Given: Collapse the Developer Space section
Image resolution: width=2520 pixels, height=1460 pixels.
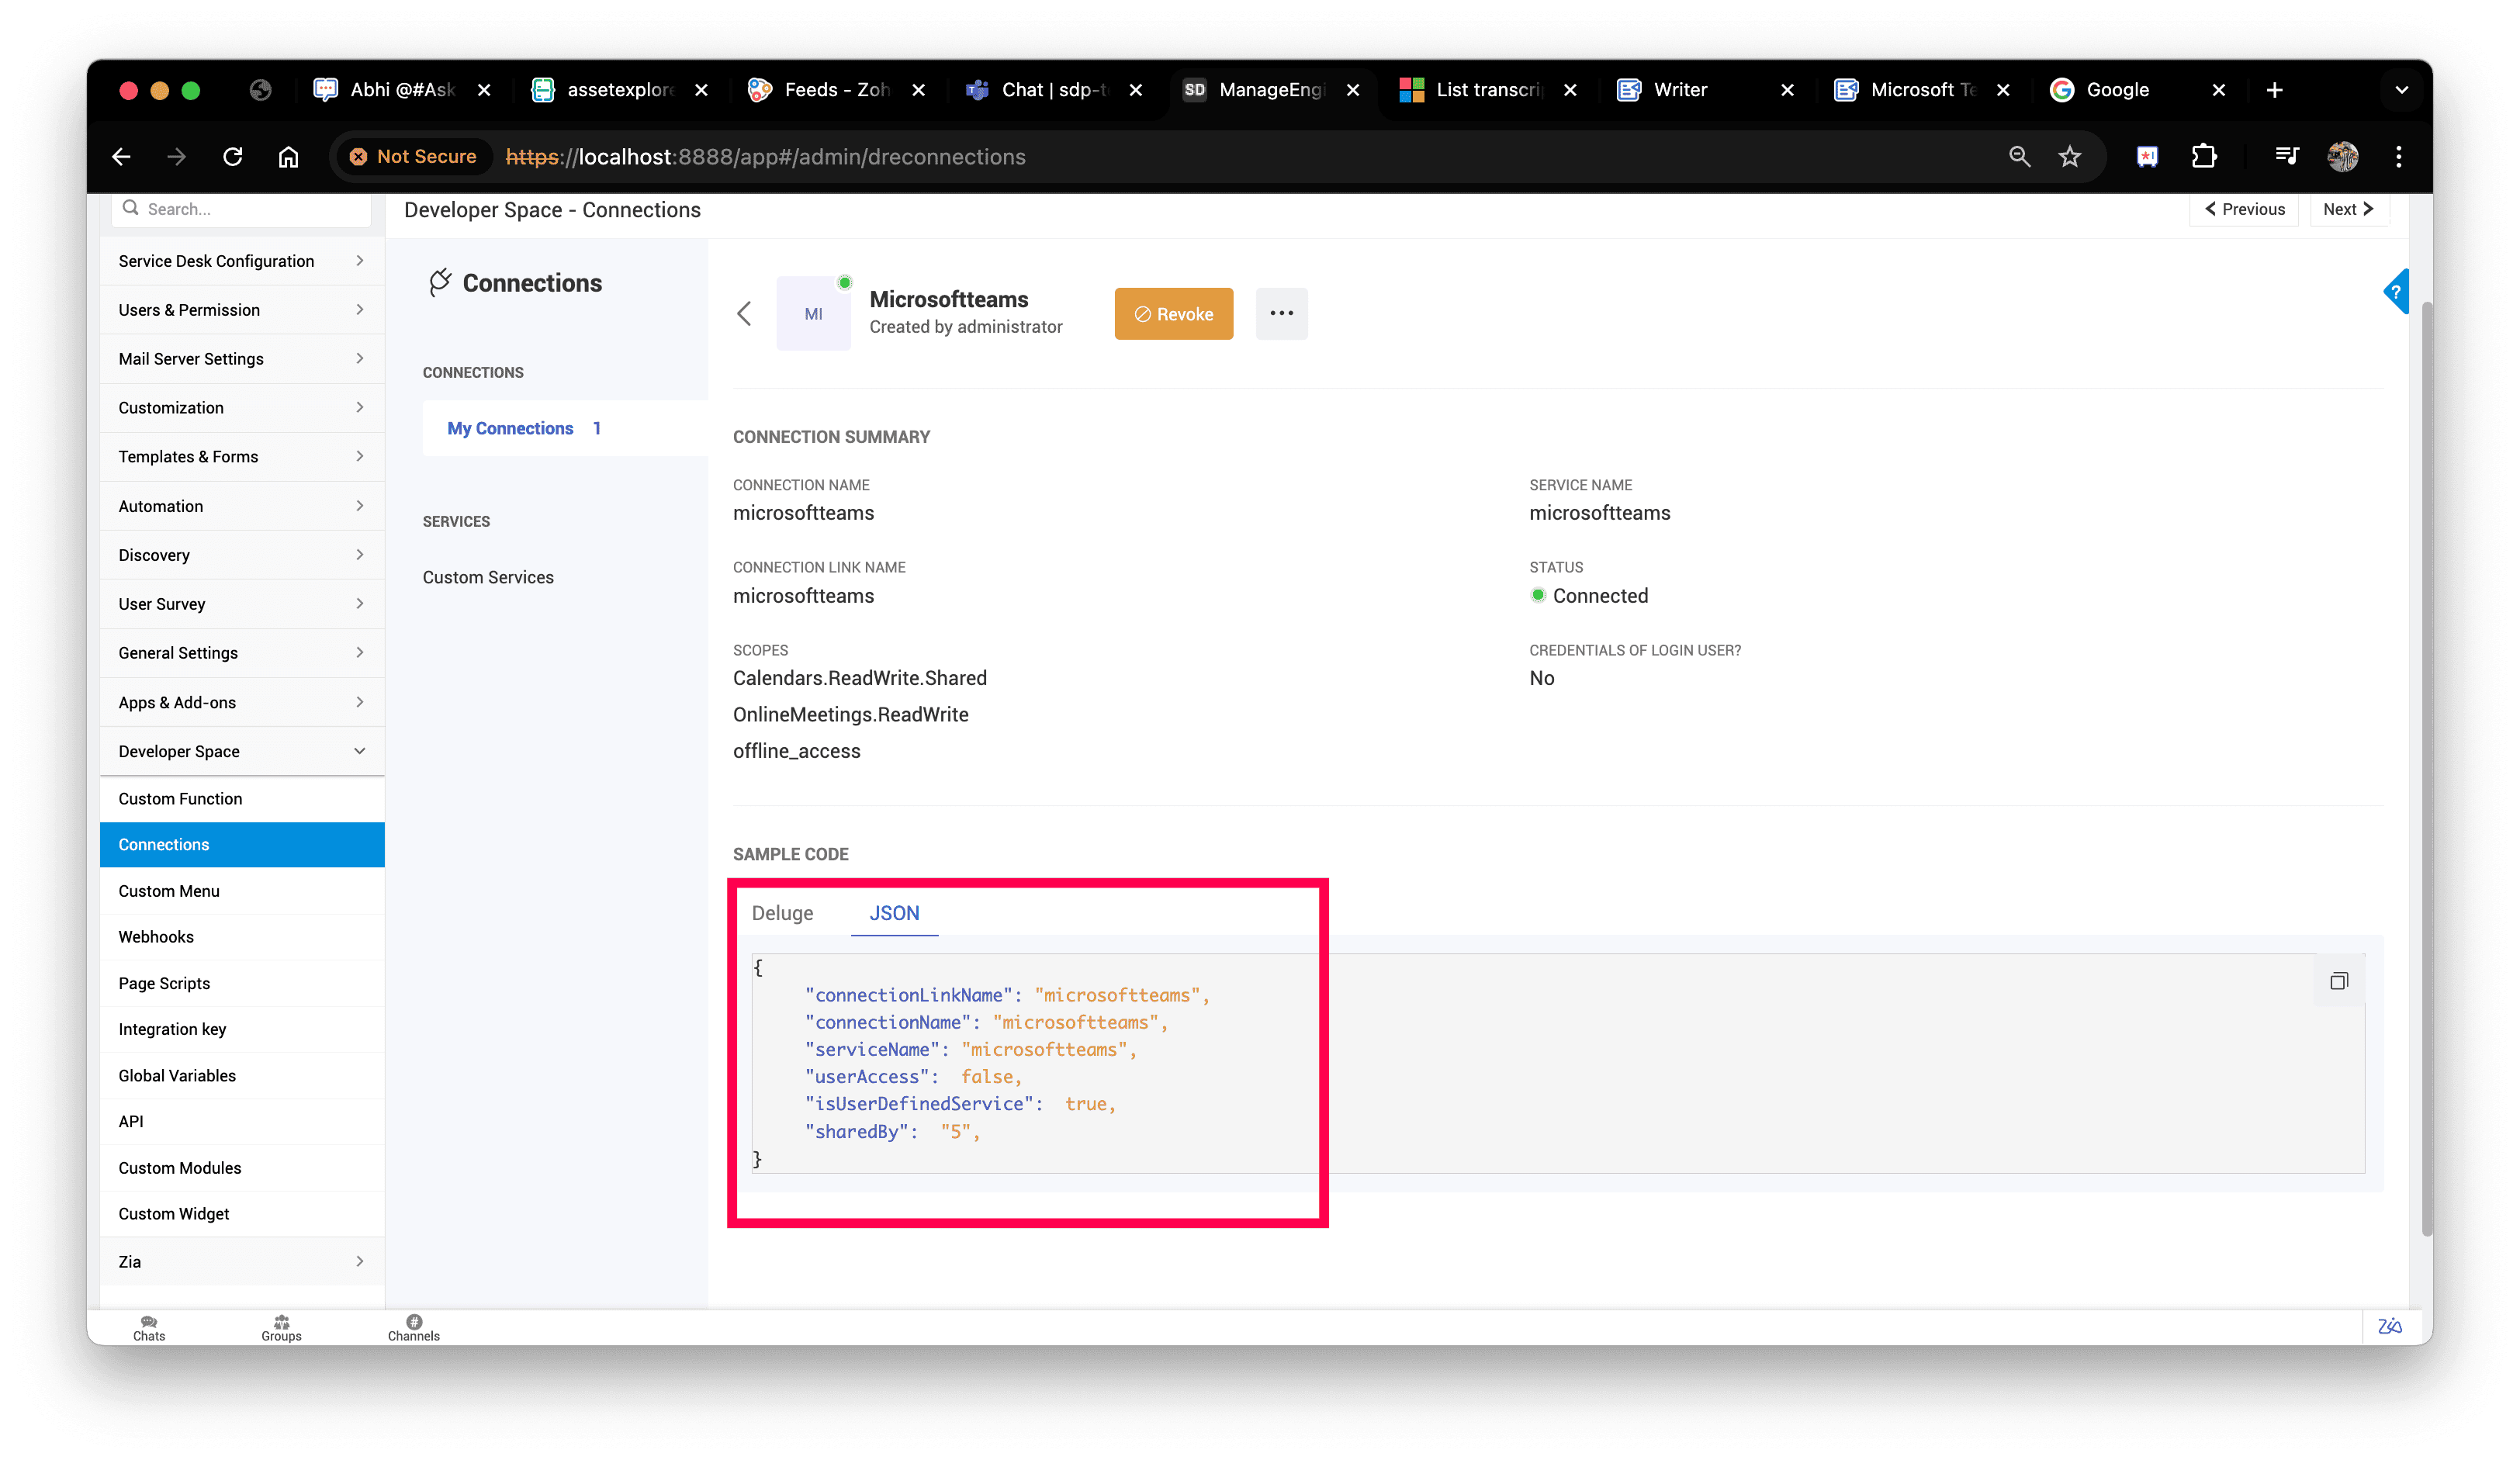Looking at the screenshot, I should pyautogui.click(x=241, y=751).
